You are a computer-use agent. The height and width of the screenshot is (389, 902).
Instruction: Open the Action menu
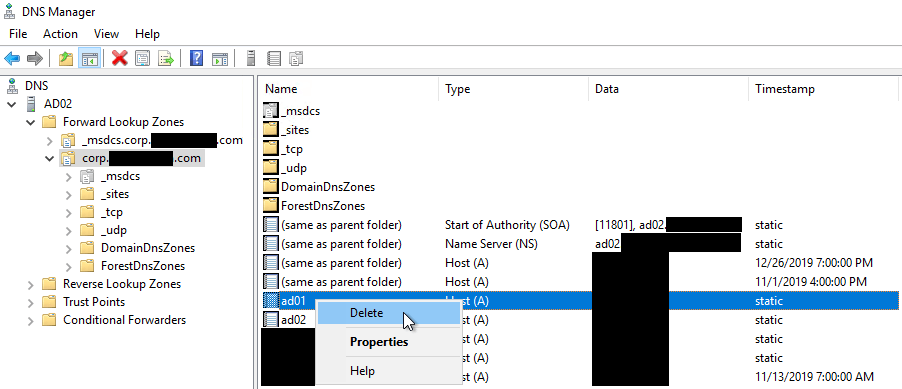60,34
